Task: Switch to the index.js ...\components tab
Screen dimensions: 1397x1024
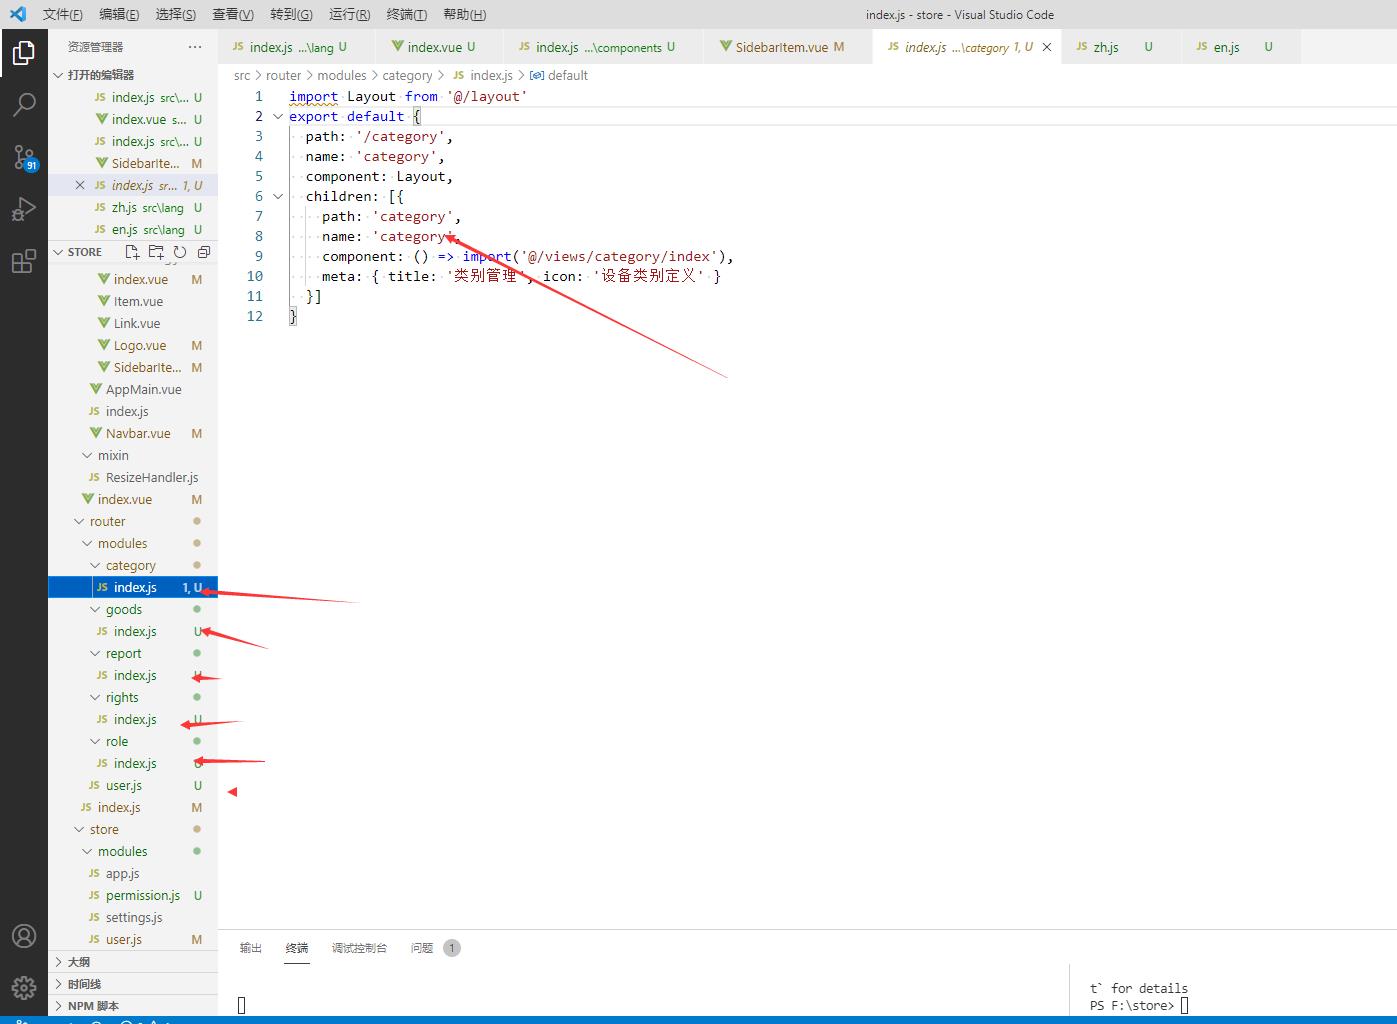Action: pos(603,47)
